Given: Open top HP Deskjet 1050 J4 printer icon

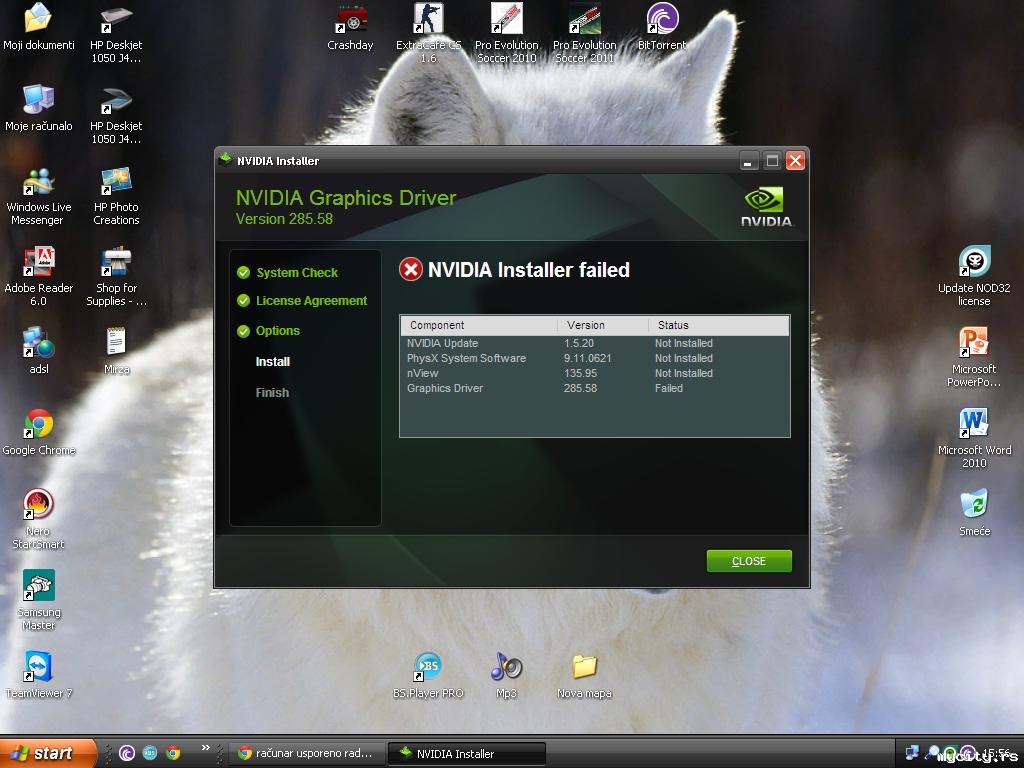Looking at the screenshot, I should coord(116,33).
